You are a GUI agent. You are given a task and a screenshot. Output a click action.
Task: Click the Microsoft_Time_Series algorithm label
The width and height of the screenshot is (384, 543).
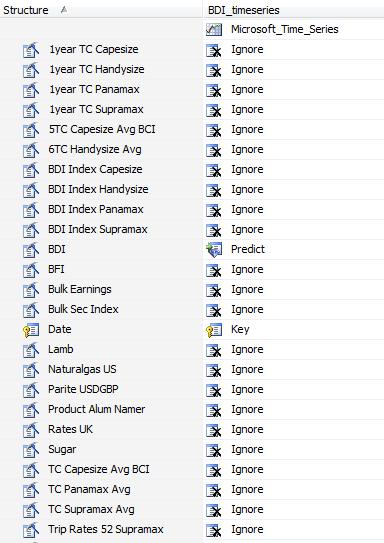(285, 29)
